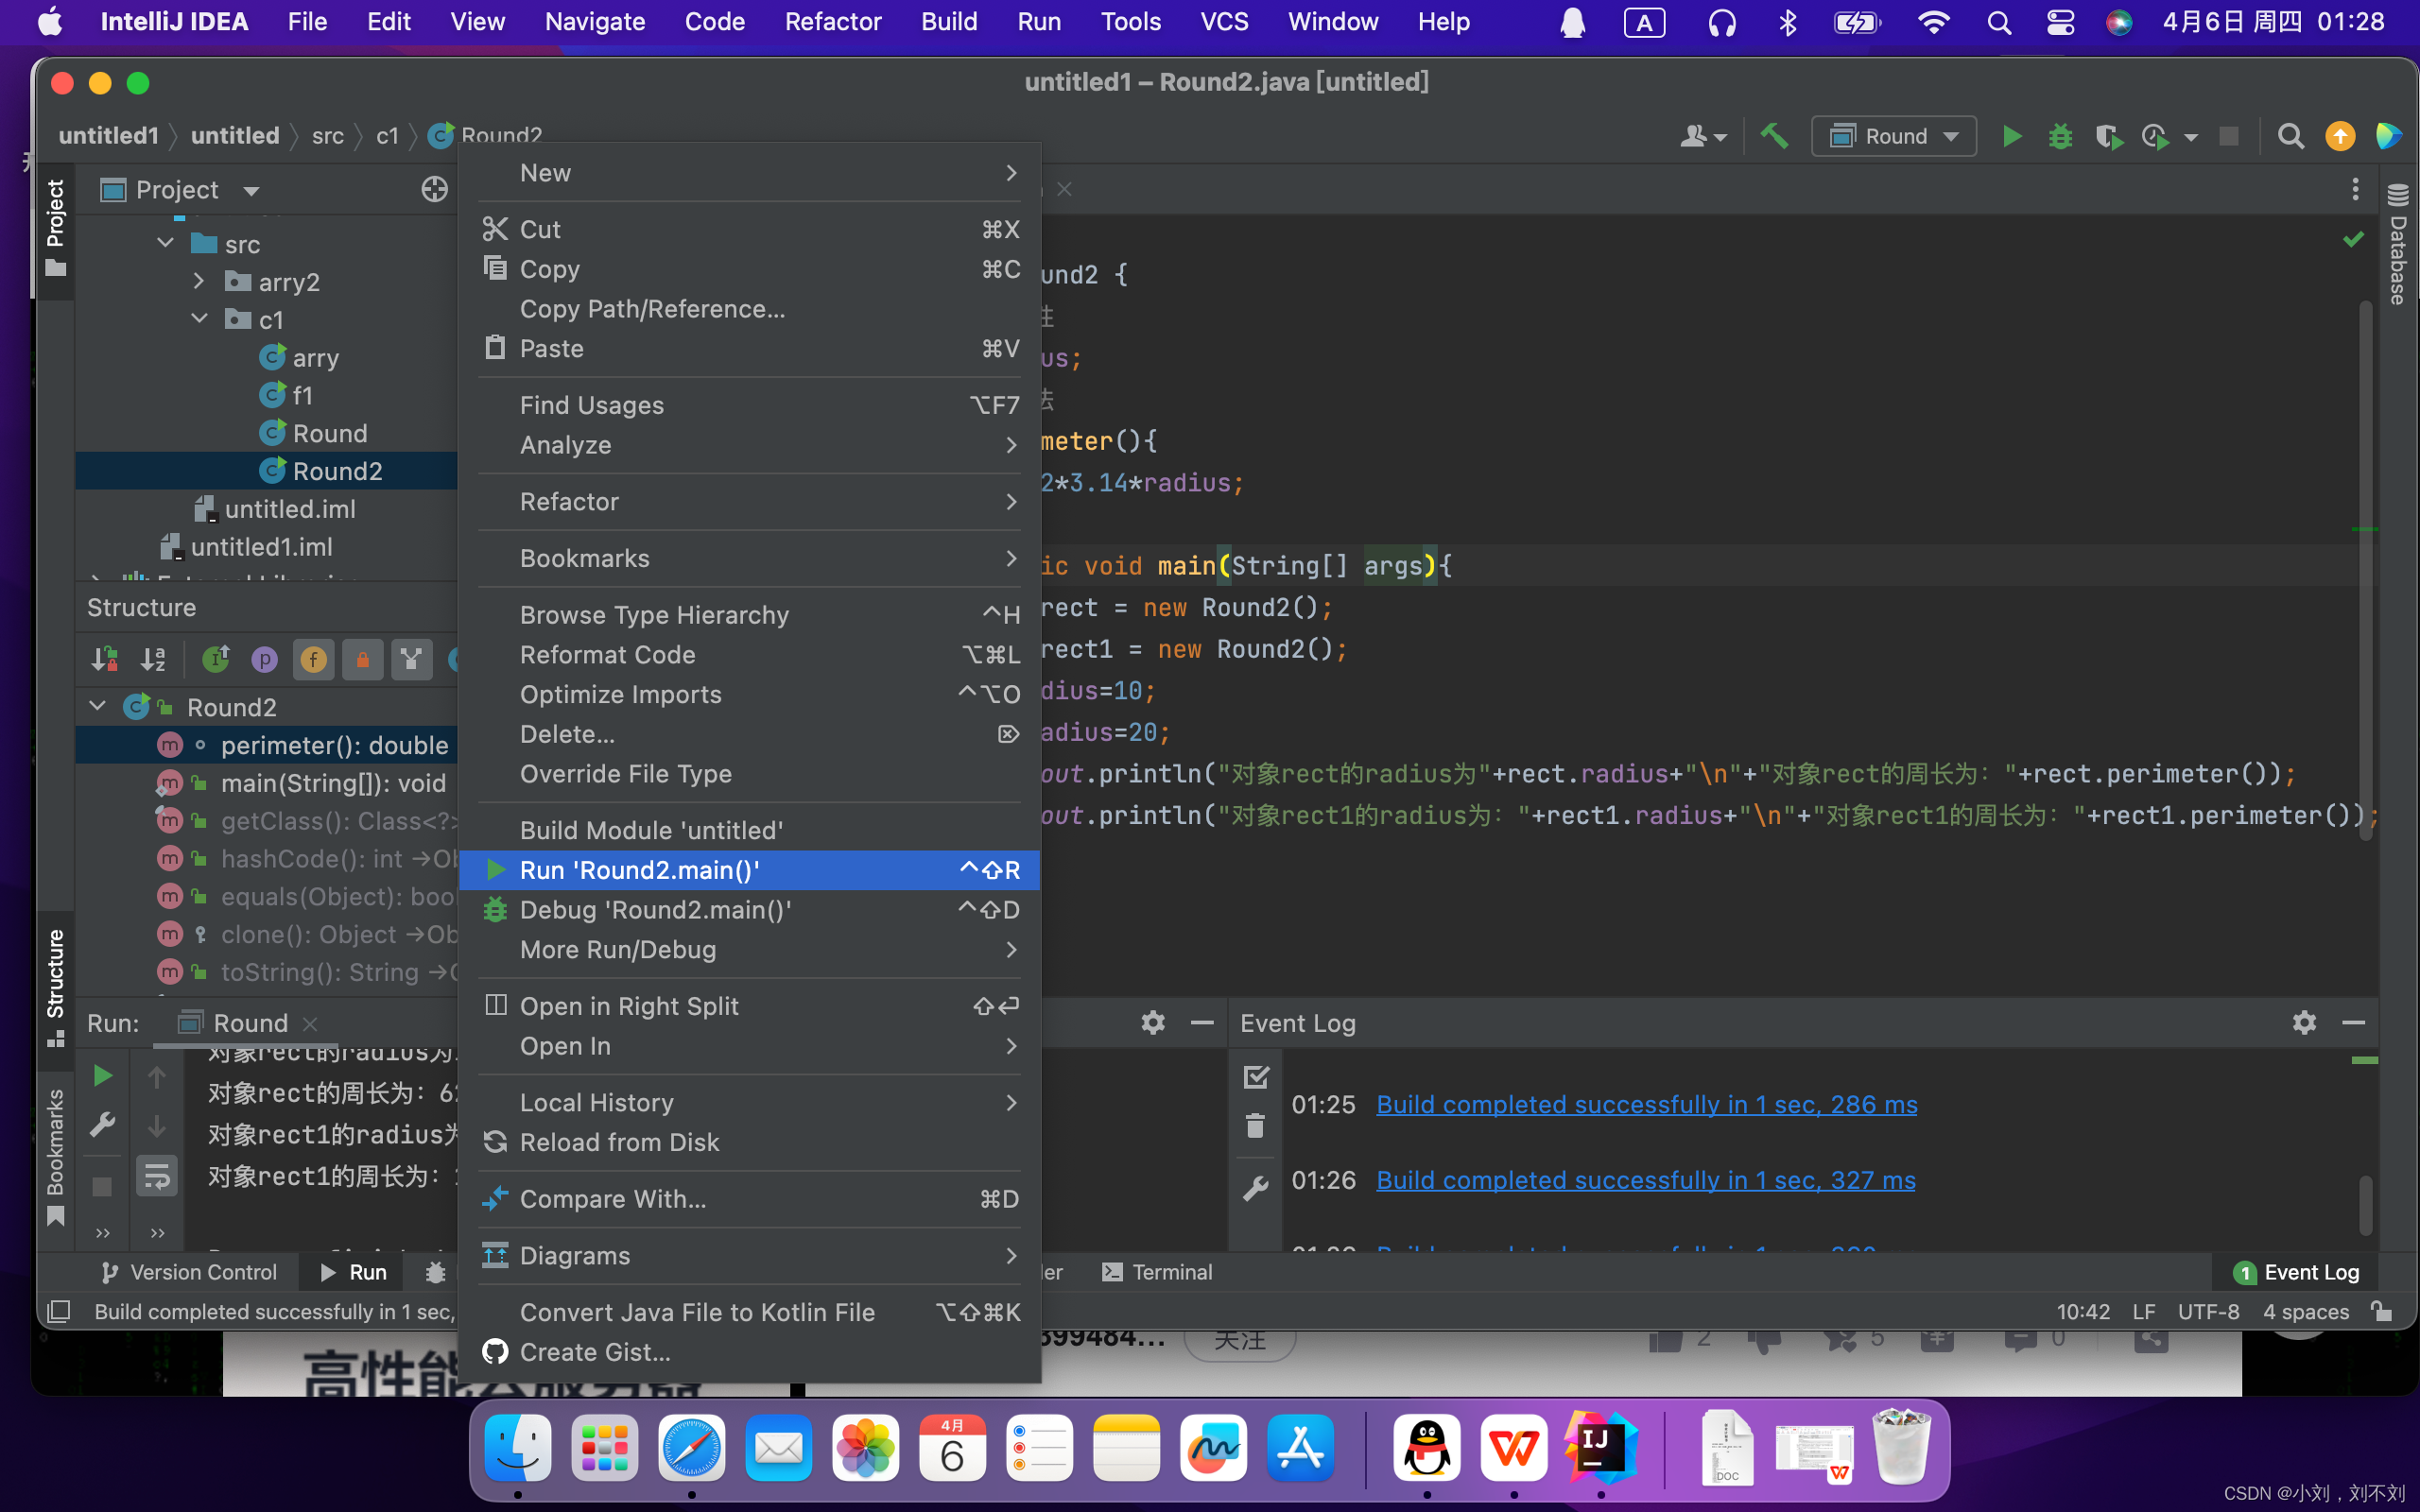Click the Debug bug icon in toolbar

click(x=2060, y=136)
